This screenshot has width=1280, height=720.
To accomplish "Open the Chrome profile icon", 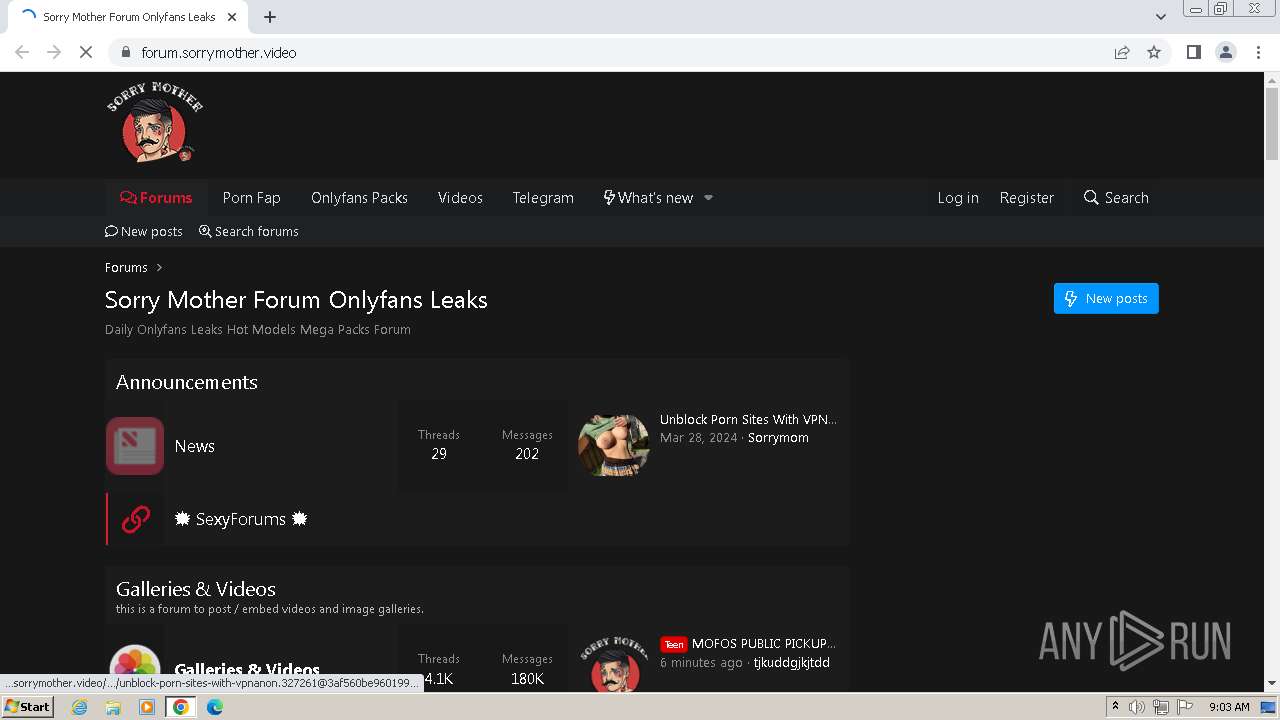I will click(1226, 52).
